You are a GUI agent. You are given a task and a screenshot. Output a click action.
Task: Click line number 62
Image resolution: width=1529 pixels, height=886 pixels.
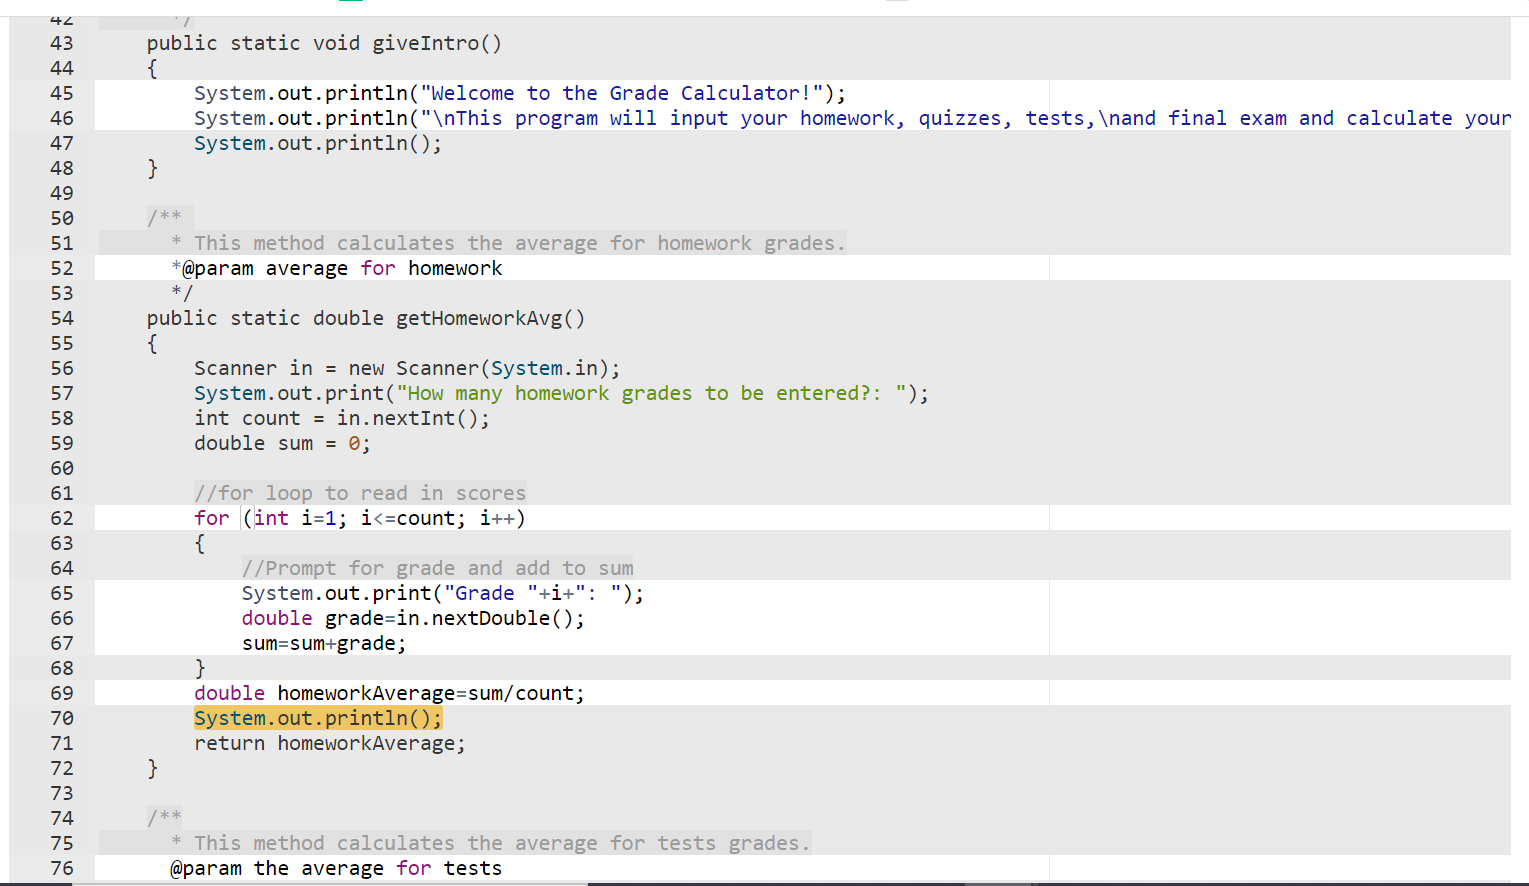pyautogui.click(x=61, y=518)
